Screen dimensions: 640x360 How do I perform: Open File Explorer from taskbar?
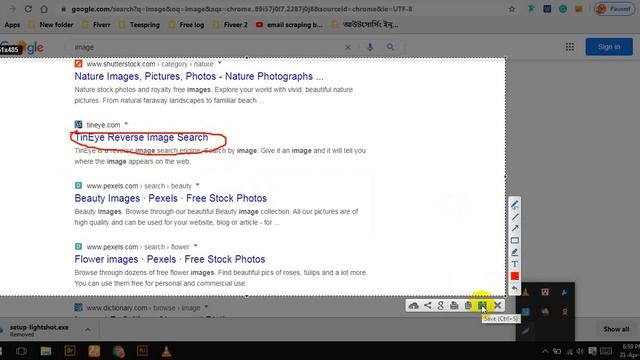click(46, 351)
